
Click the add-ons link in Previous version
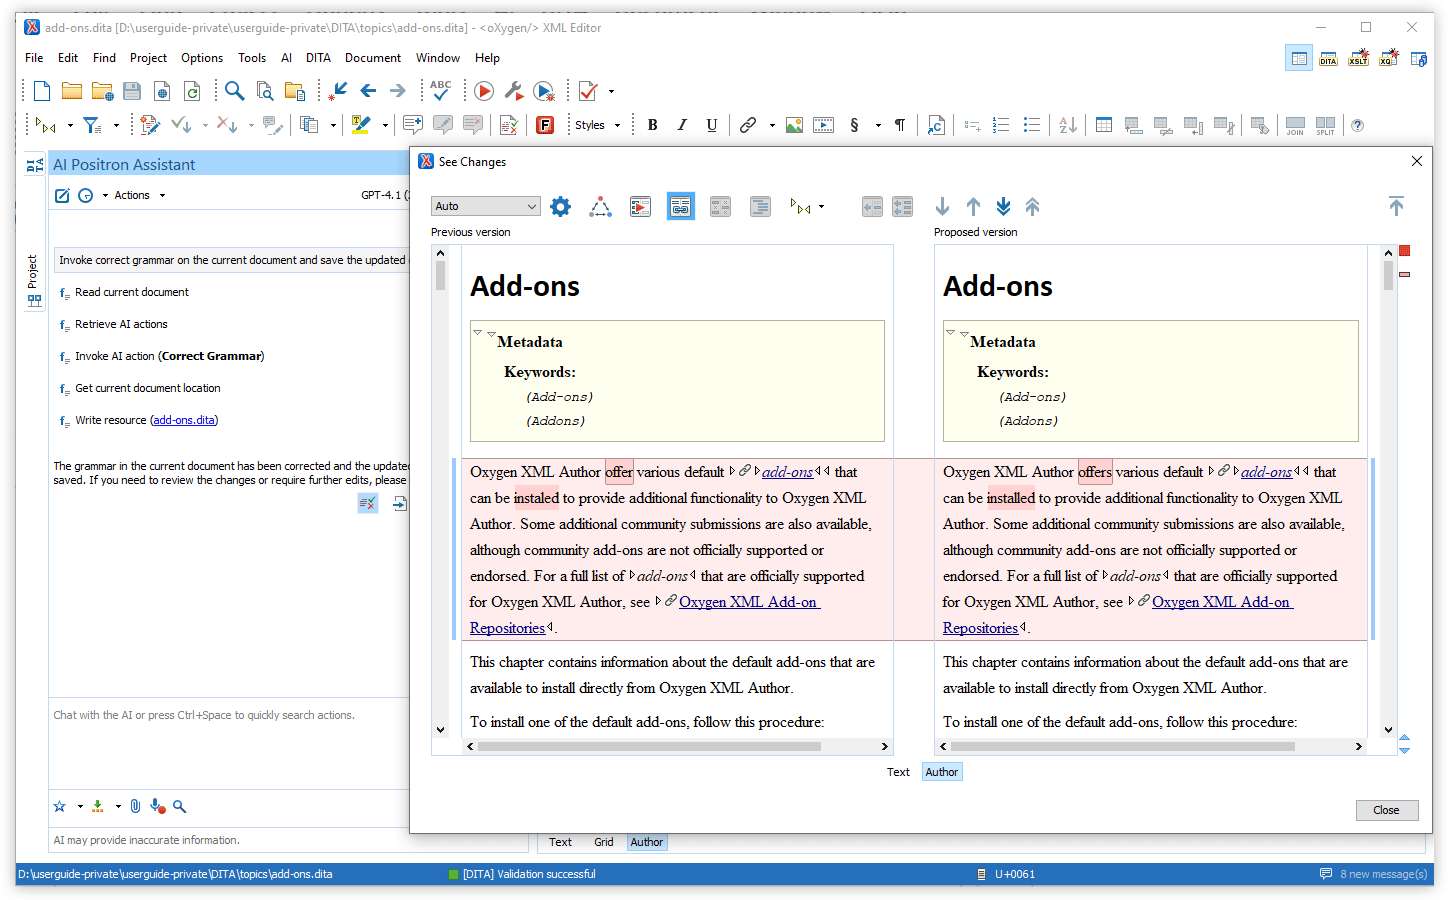tap(787, 472)
